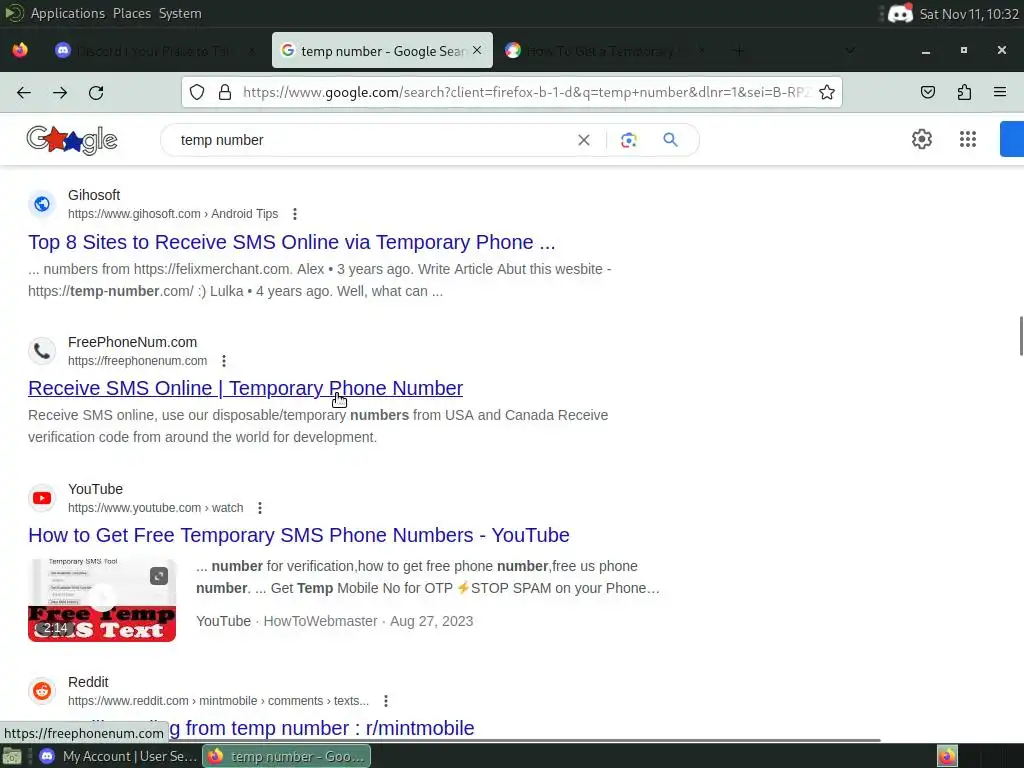Clear the search box with the X icon

(x=584, y=140)
